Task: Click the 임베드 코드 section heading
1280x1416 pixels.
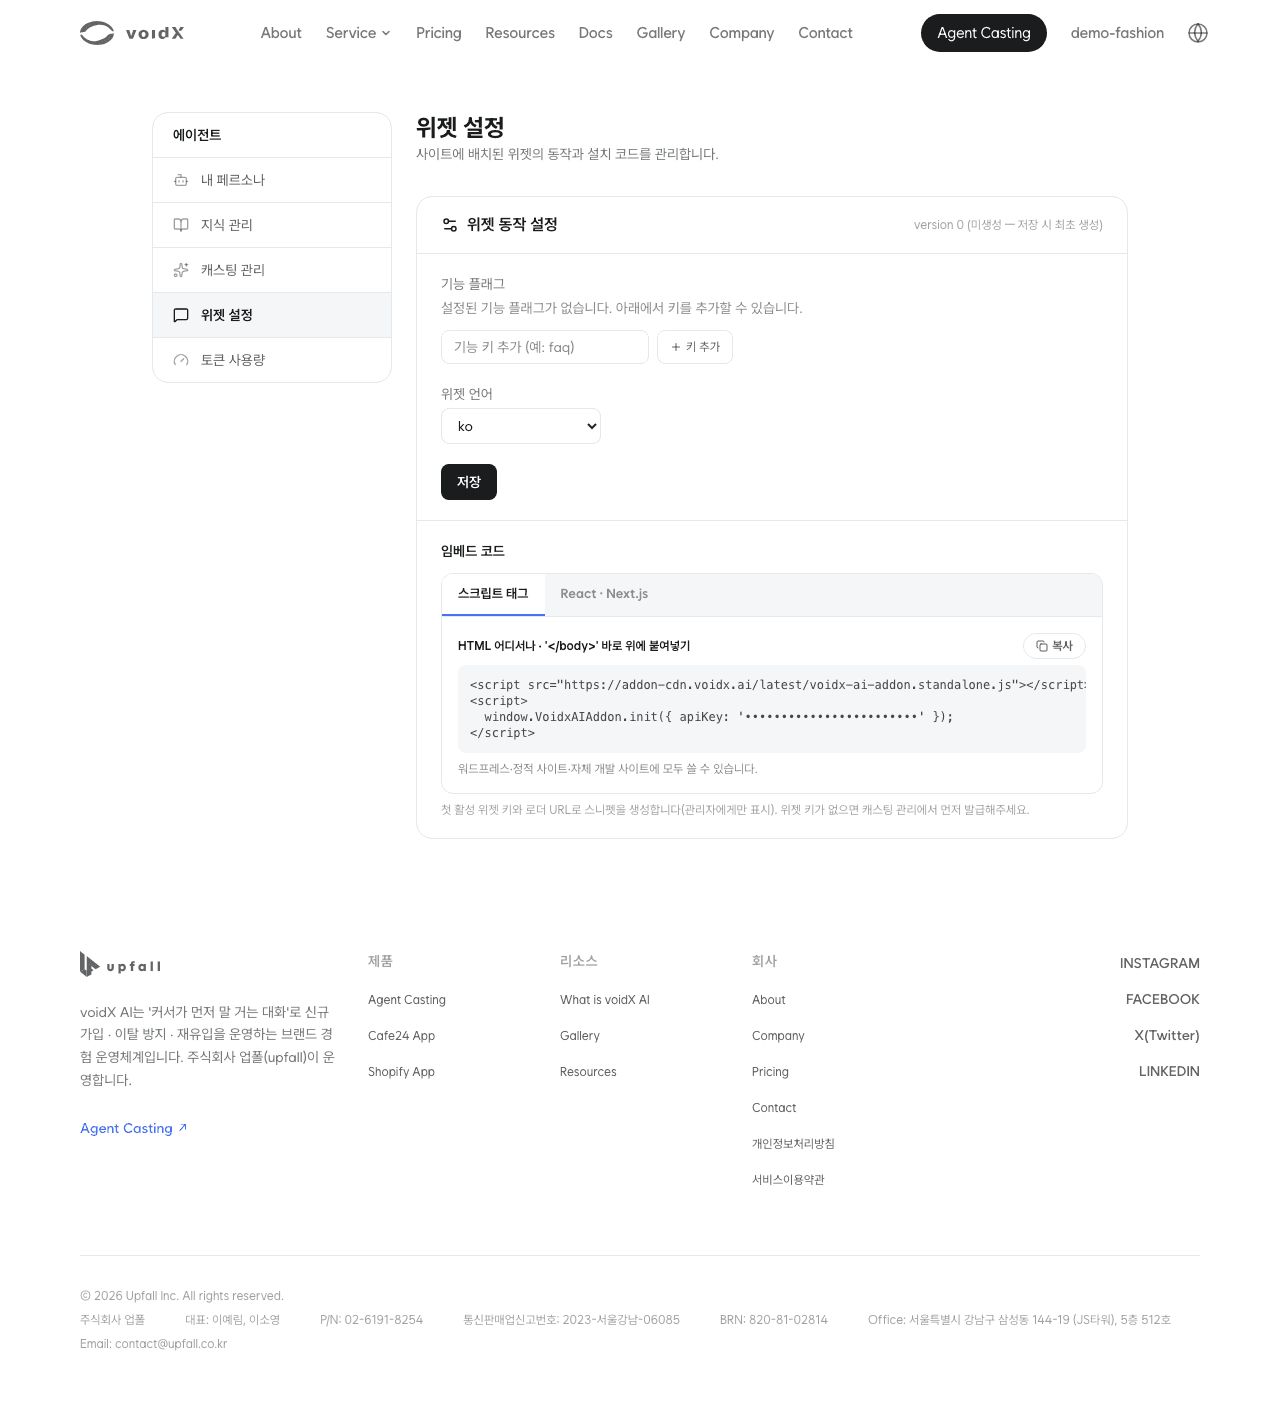Action: point(473,551)
